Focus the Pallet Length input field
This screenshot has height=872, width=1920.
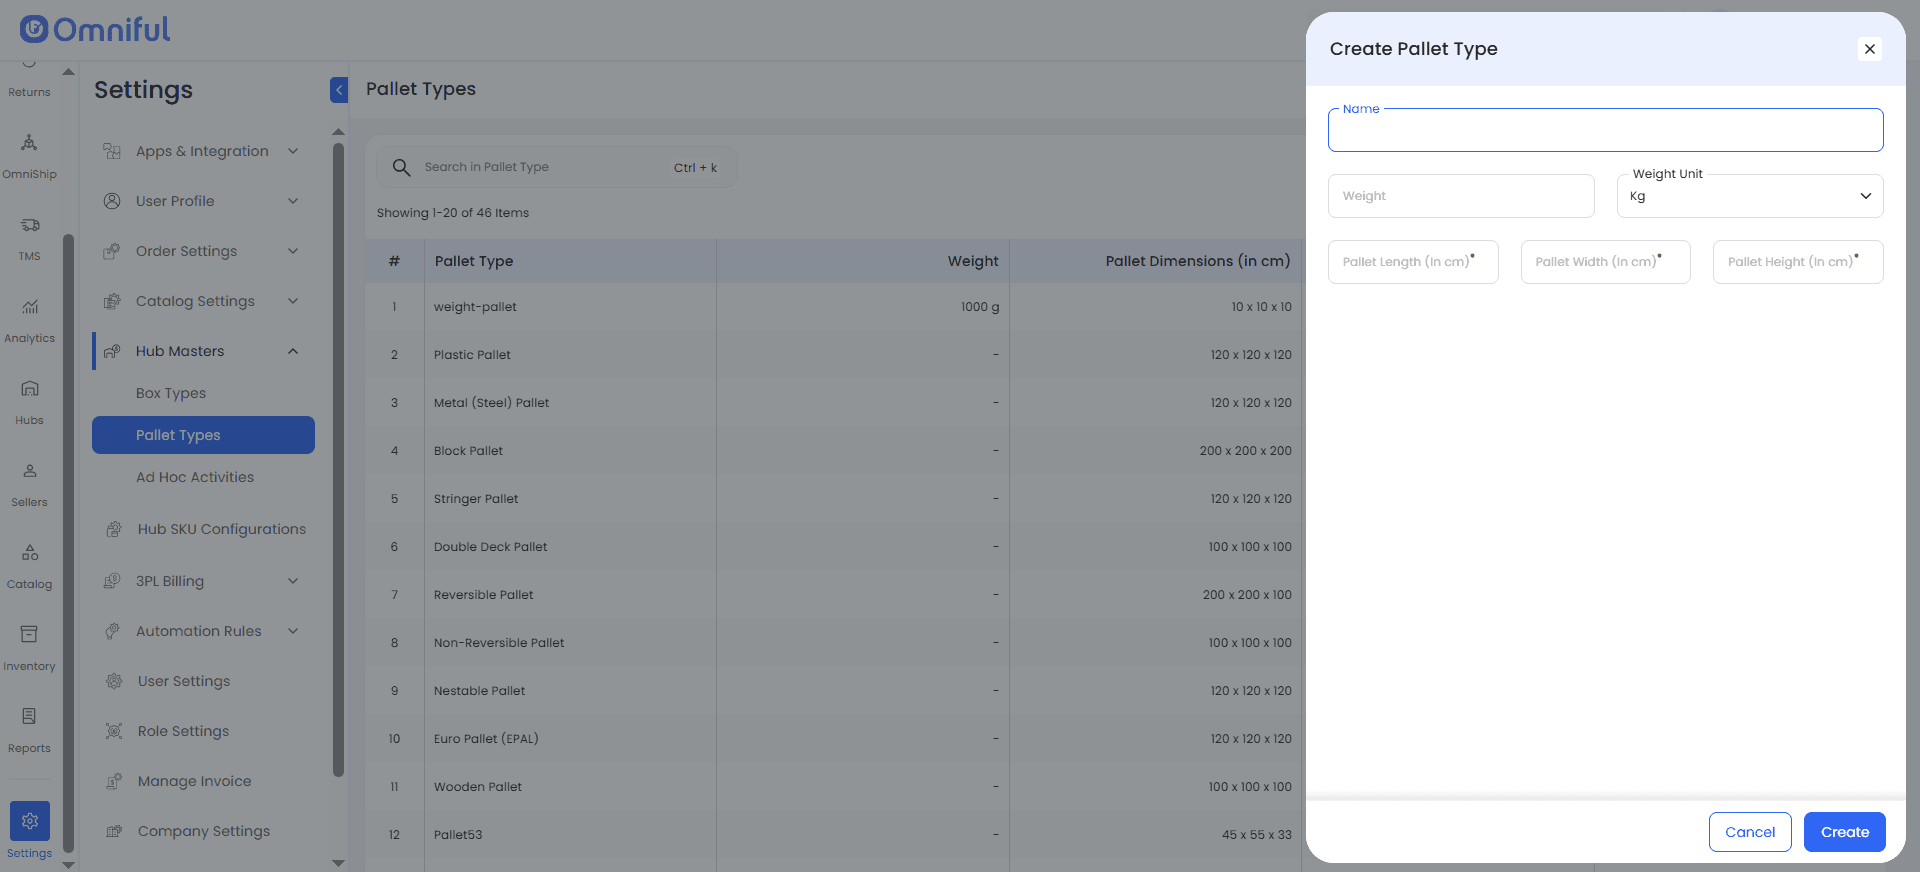click(1412, 262)
